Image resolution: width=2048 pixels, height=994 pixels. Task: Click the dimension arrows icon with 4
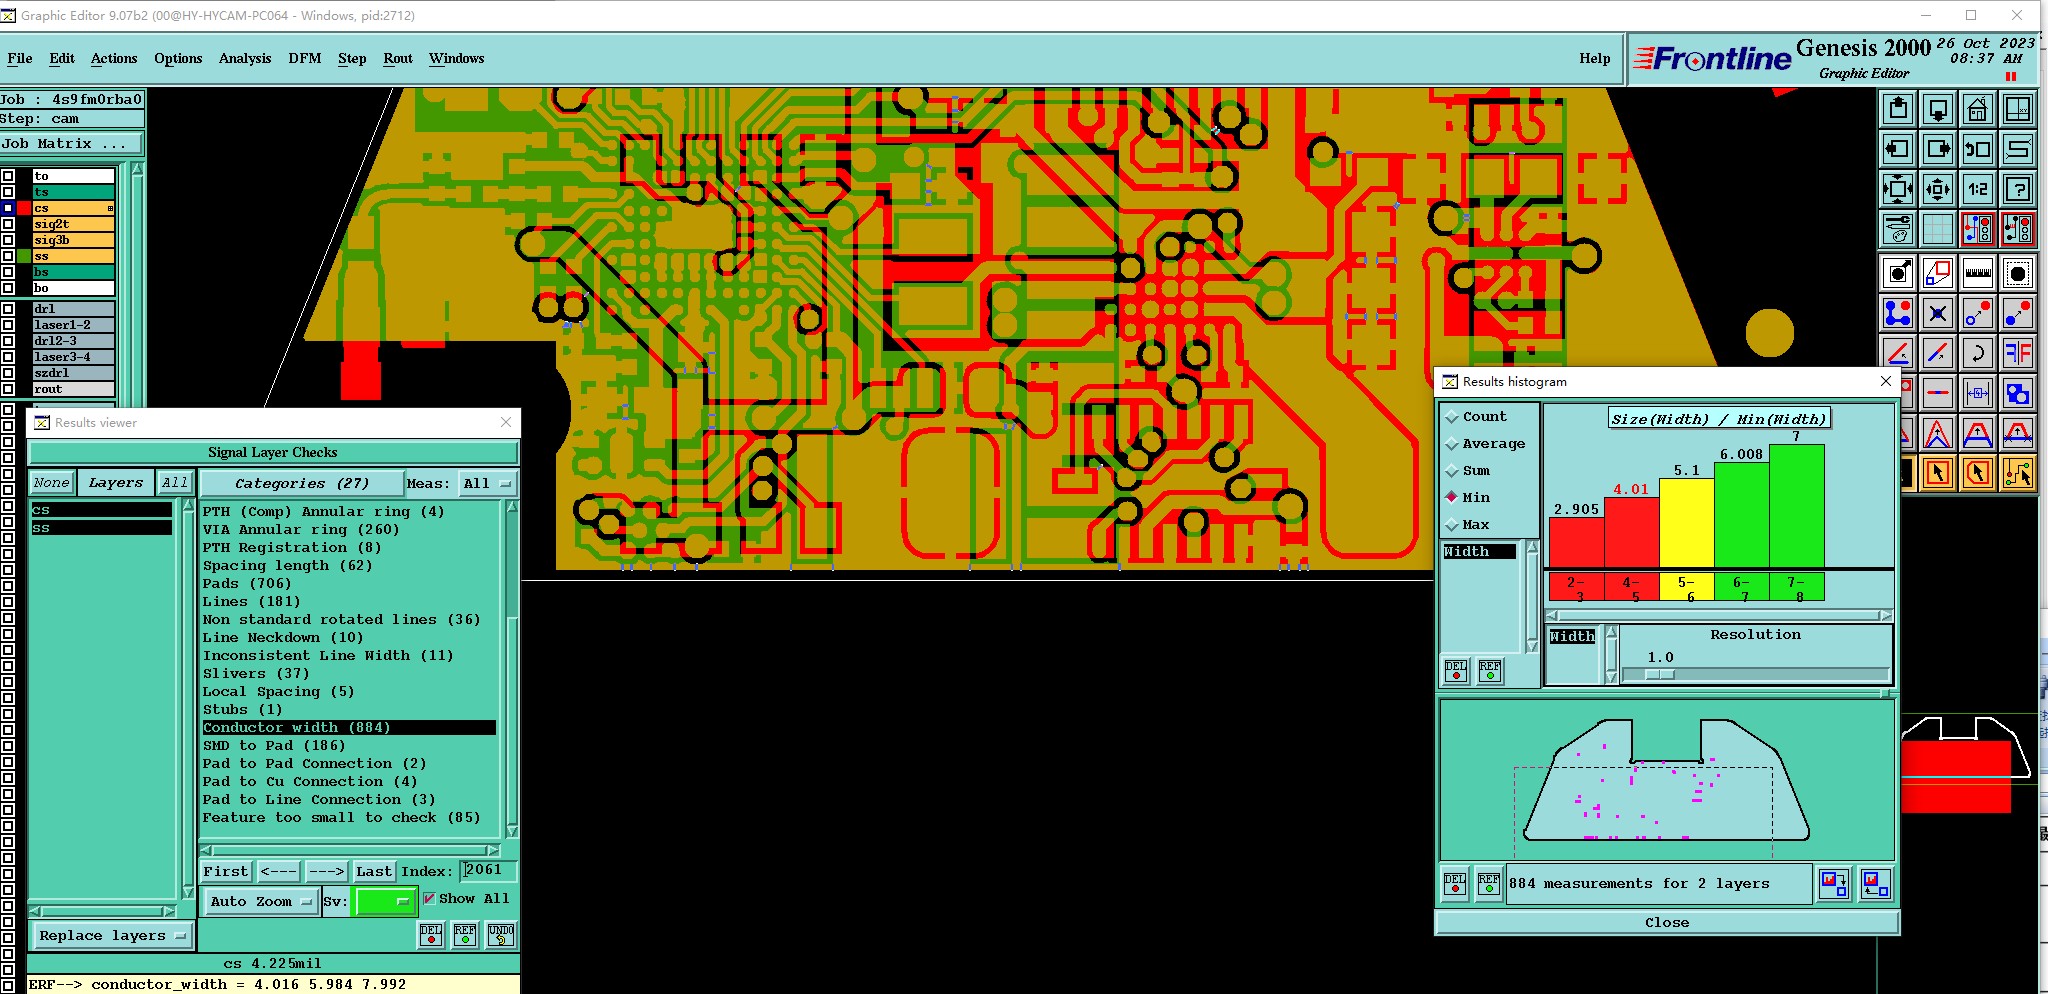pyautogui.click(x=1977, y=393)
